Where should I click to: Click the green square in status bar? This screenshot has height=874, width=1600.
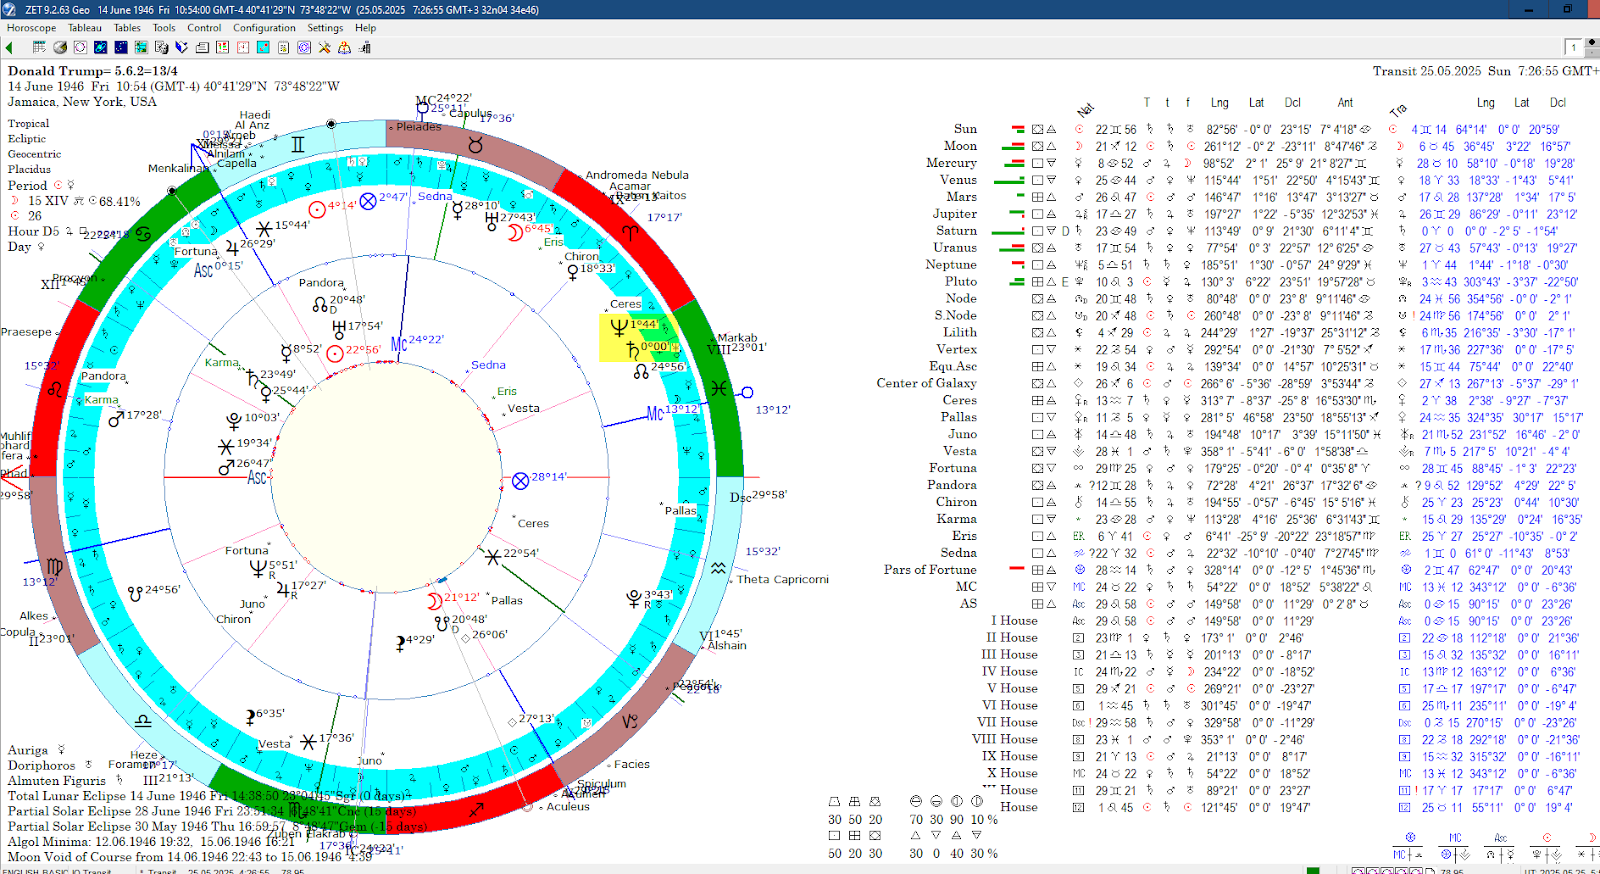point(1313,870)
